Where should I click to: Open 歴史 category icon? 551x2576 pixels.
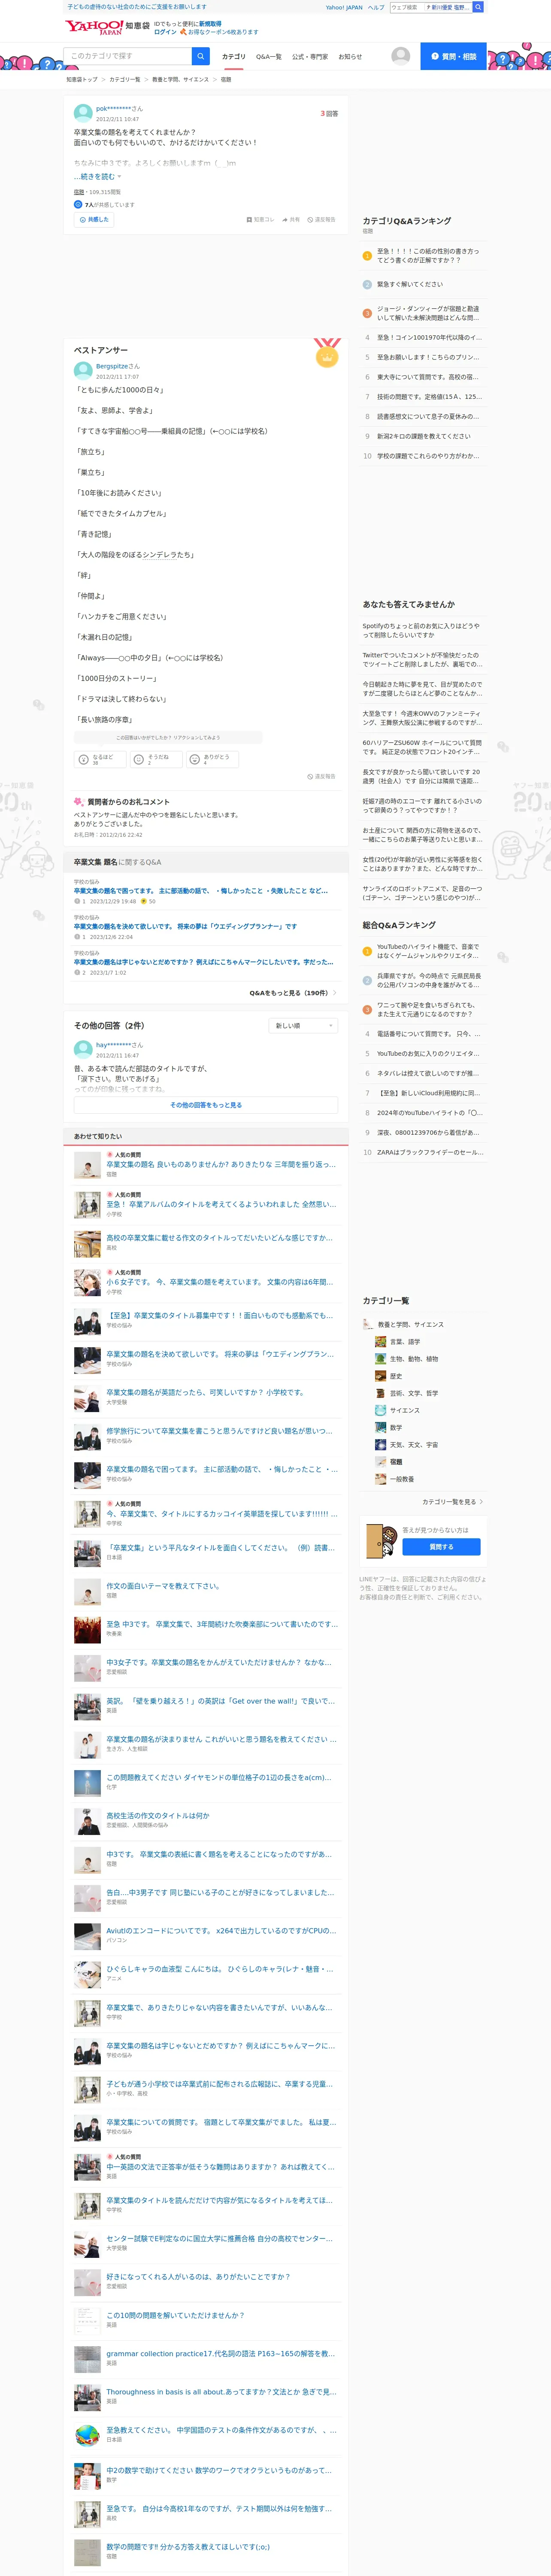tap(380, 1375)
